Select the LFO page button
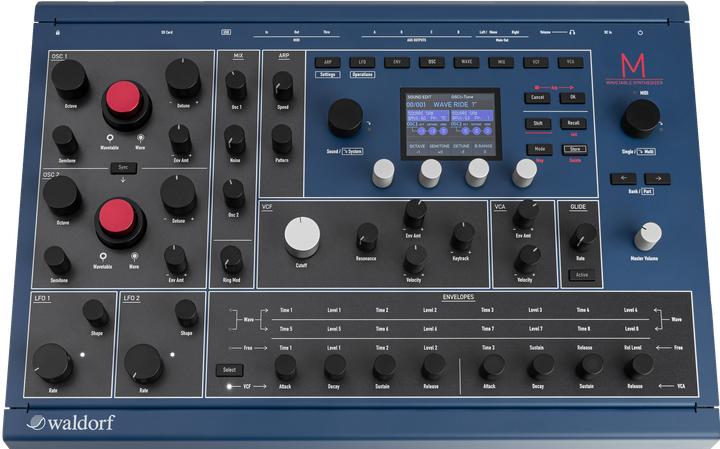This screenshot has height=449, width=720. [362, 62]
